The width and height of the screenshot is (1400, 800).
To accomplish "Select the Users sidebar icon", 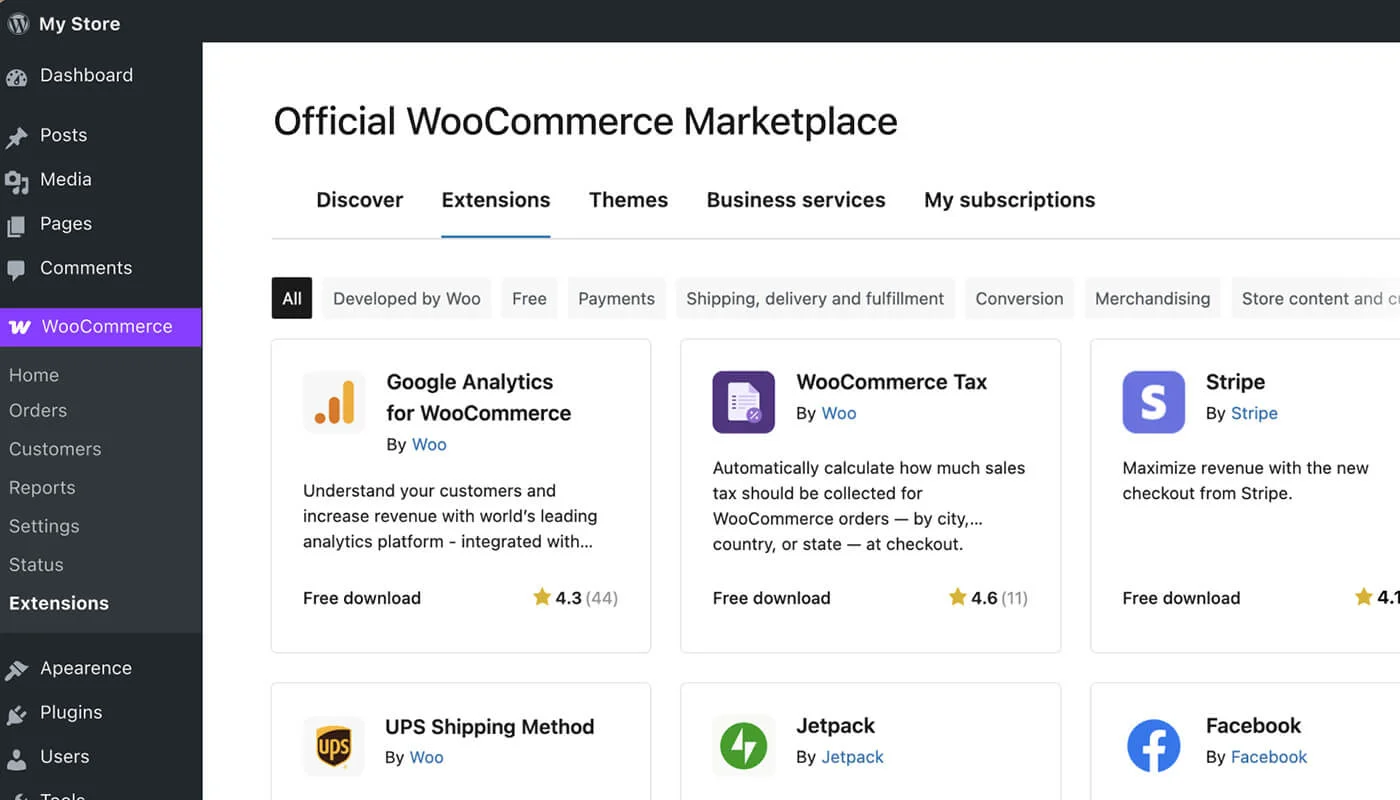I will 18,757.
